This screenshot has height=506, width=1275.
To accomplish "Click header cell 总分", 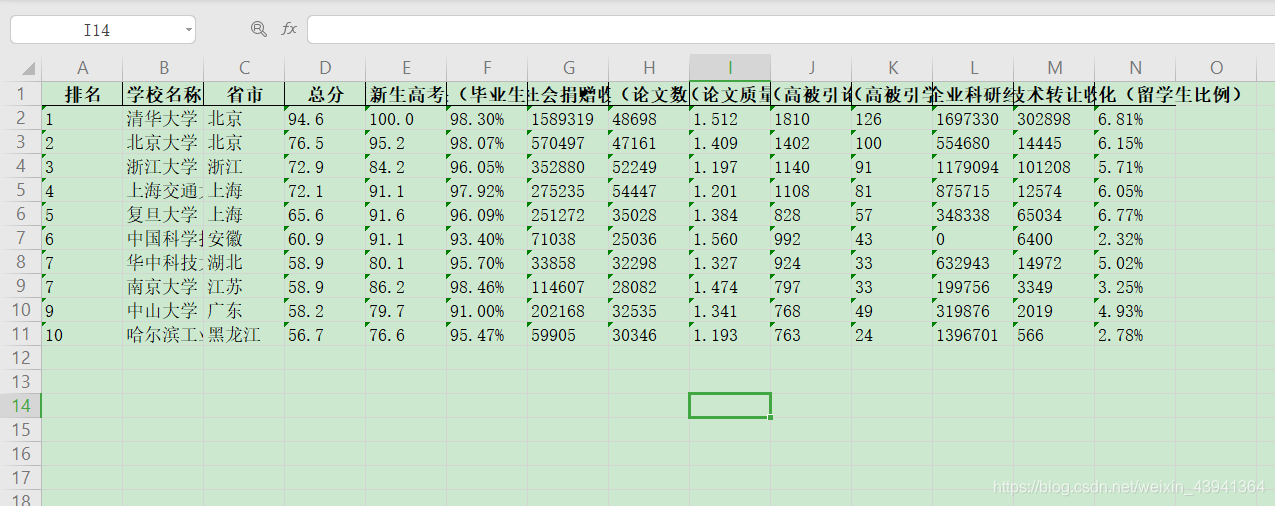I will coord(325,94).
